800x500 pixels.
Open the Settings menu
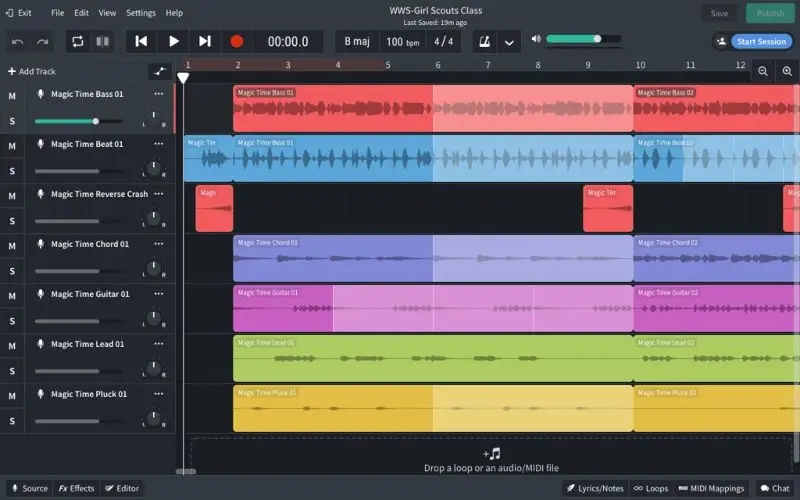pyautogui.click(x=141, y=13)
